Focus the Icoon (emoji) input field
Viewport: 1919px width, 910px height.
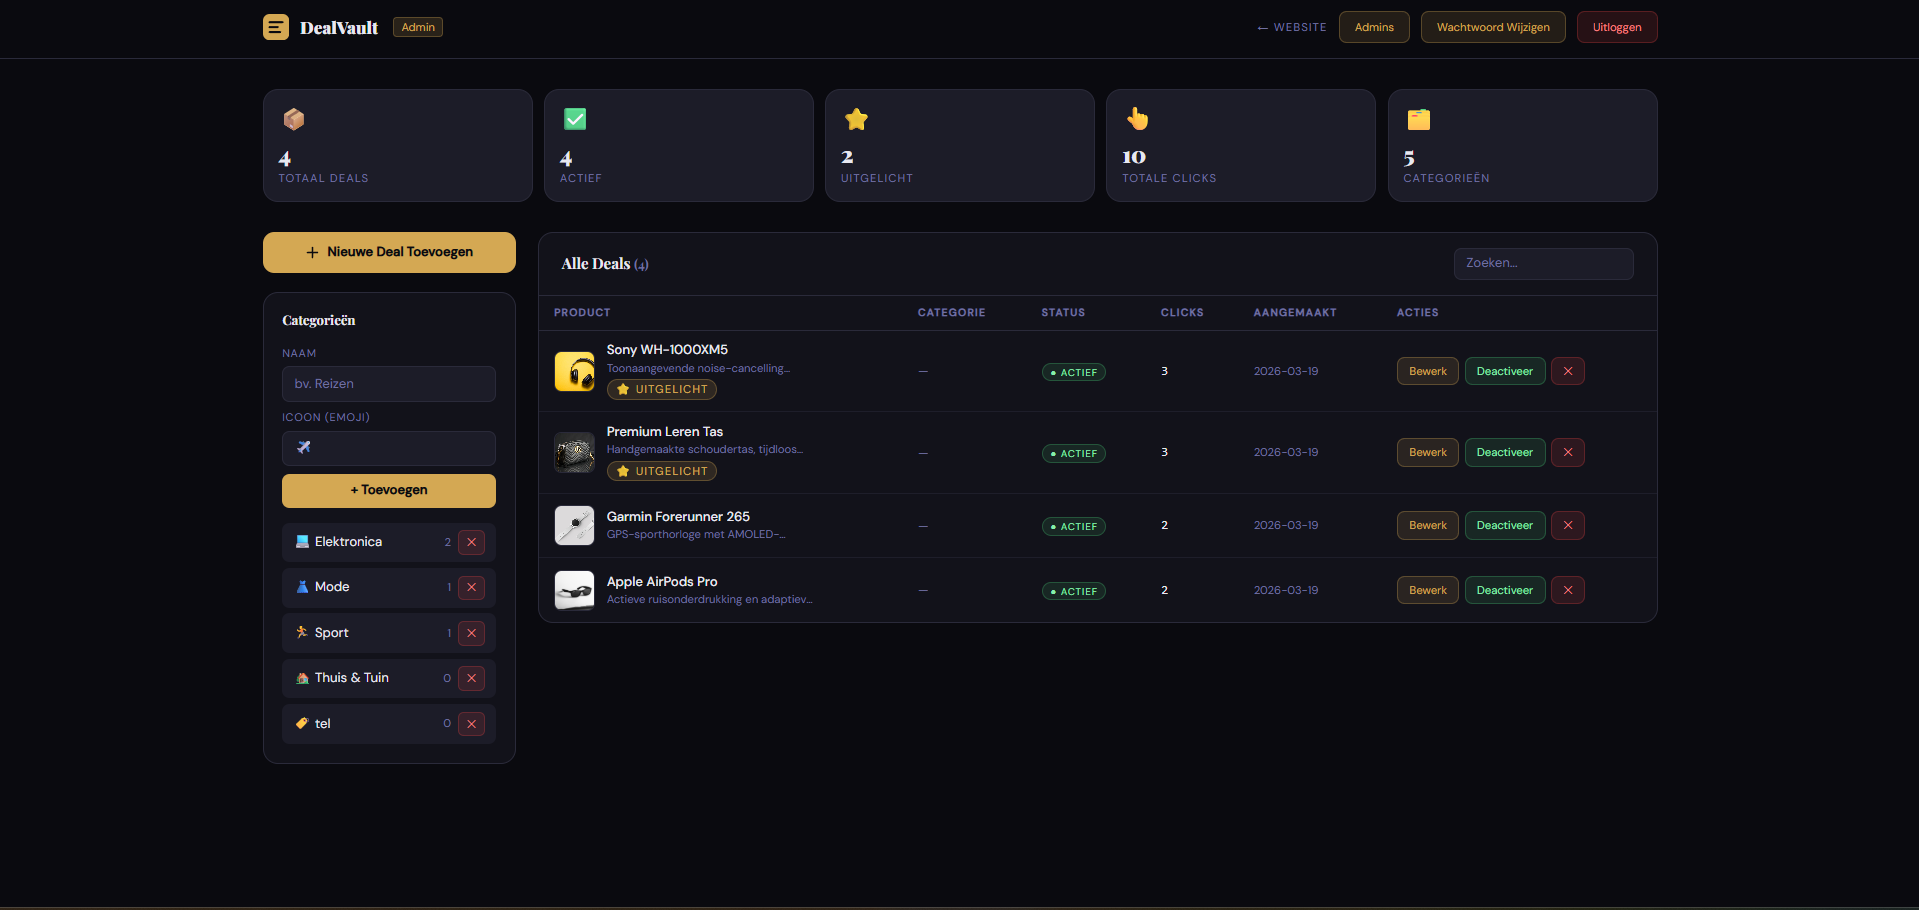click(x=389, y=448)
